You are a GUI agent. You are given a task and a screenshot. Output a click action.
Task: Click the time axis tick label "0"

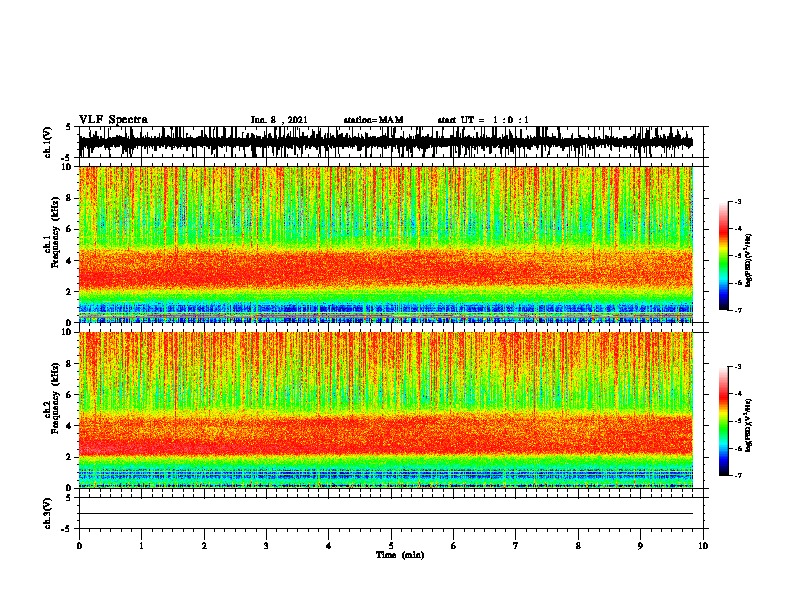click(x=79, y=546)
